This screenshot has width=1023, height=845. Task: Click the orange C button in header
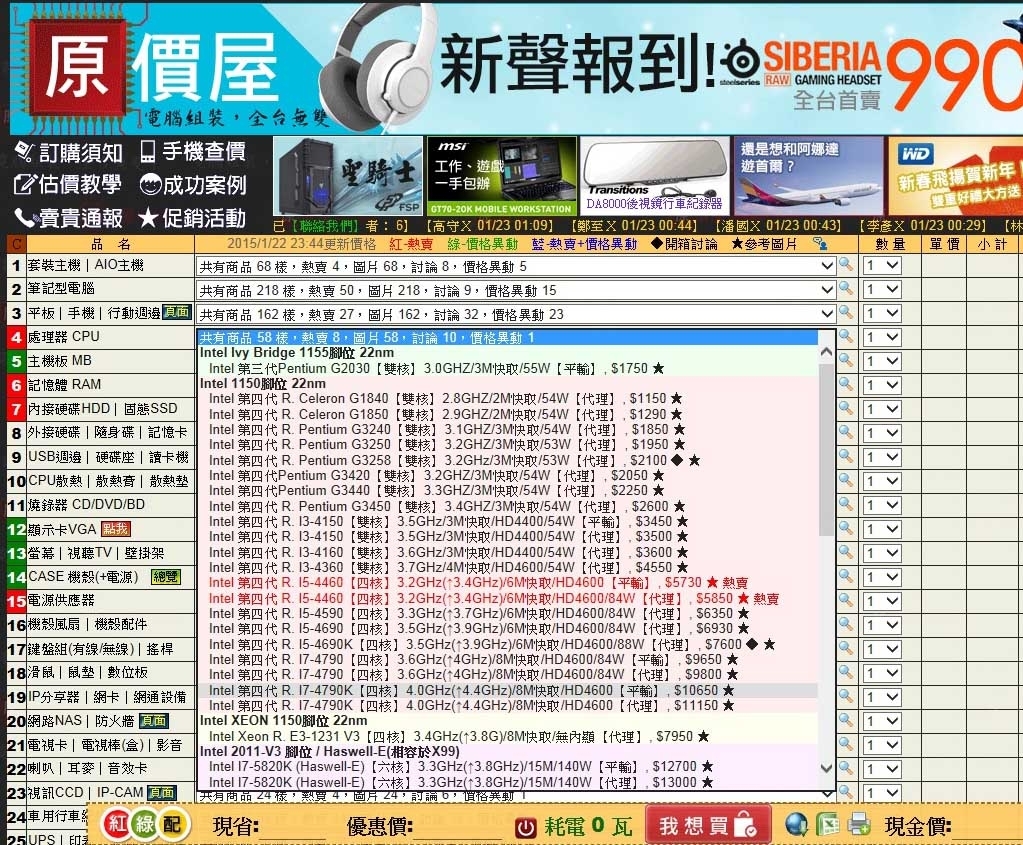(16, 245)
